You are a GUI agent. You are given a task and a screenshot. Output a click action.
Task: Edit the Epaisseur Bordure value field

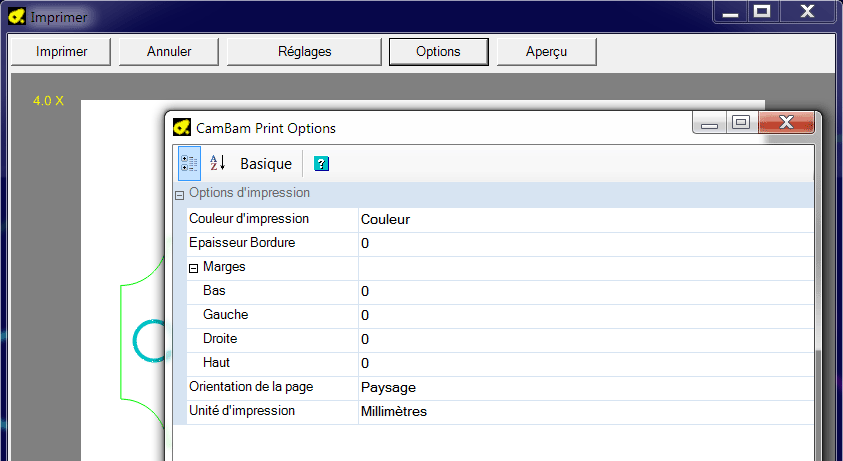point(586,244)
